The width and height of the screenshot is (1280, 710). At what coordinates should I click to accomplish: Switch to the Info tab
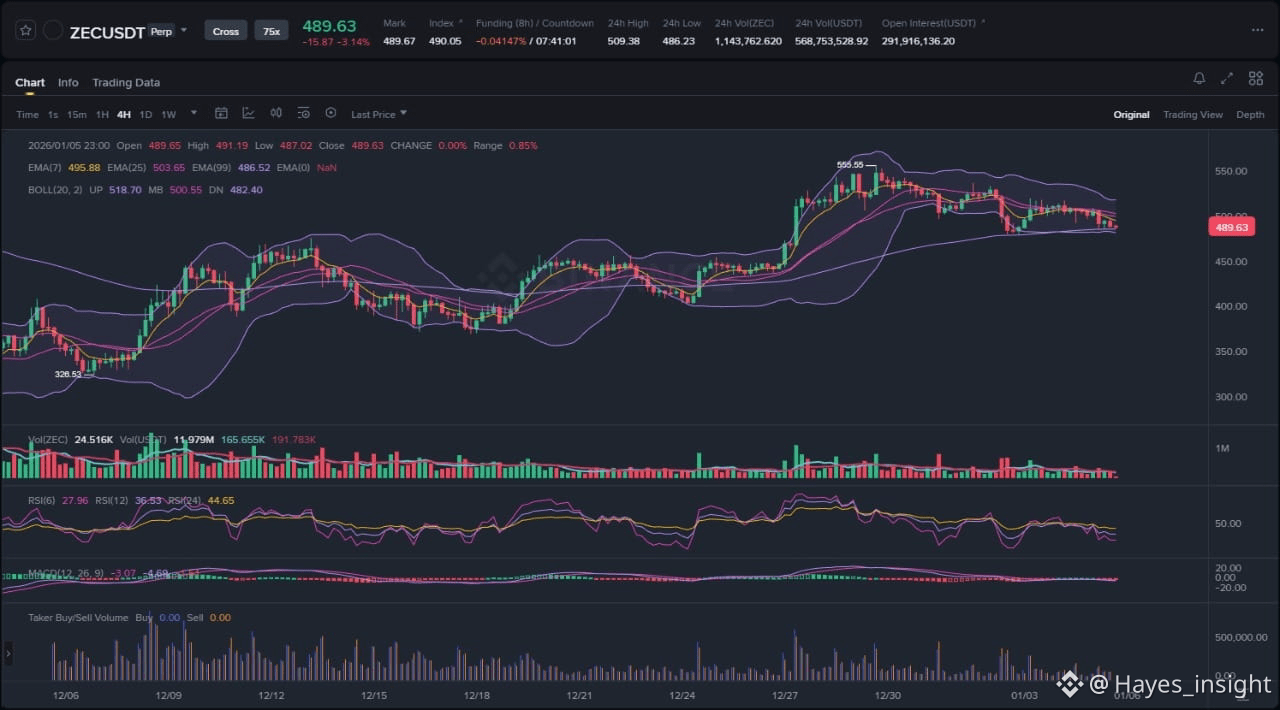tap(68, 82)
